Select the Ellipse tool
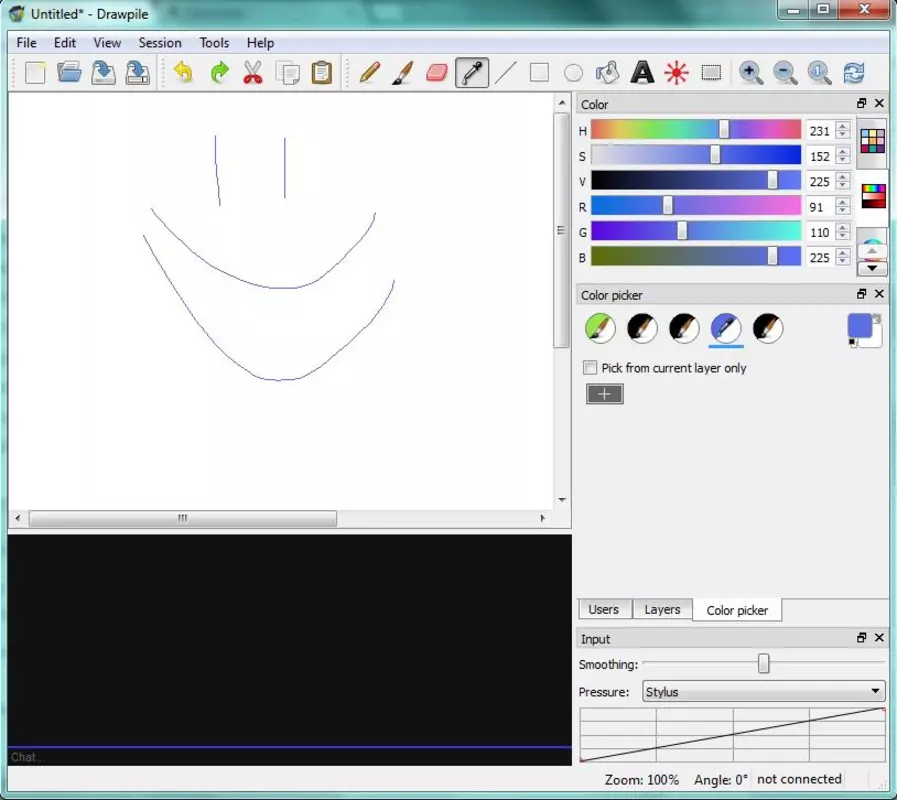This screenshot has width=897, height=800. 573,73
